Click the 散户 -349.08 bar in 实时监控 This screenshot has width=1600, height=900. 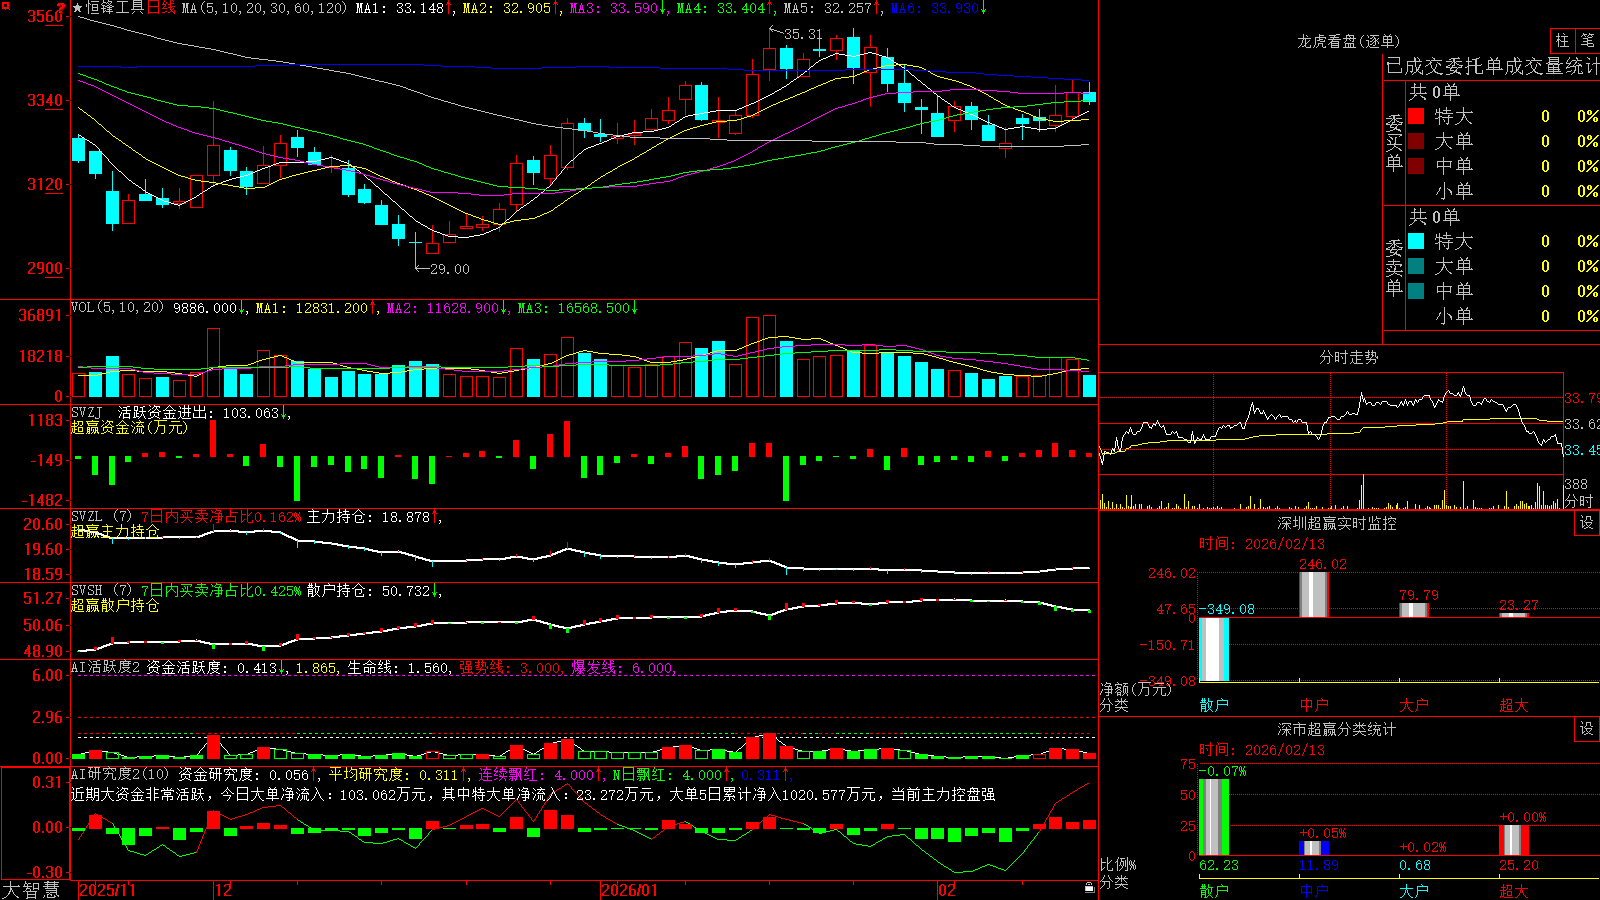tap(1213, 649)
